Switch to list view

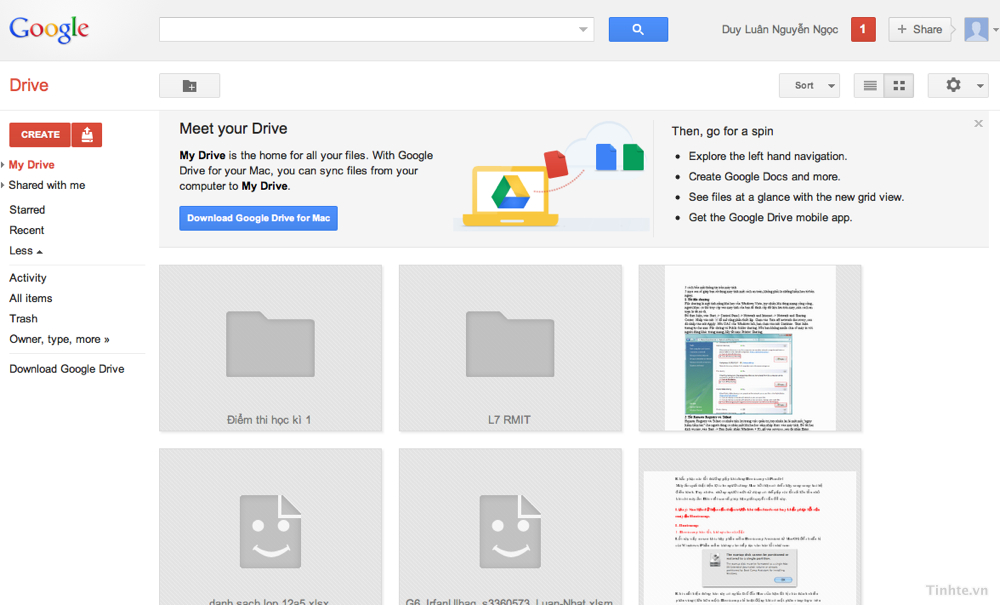click(869, 85)
